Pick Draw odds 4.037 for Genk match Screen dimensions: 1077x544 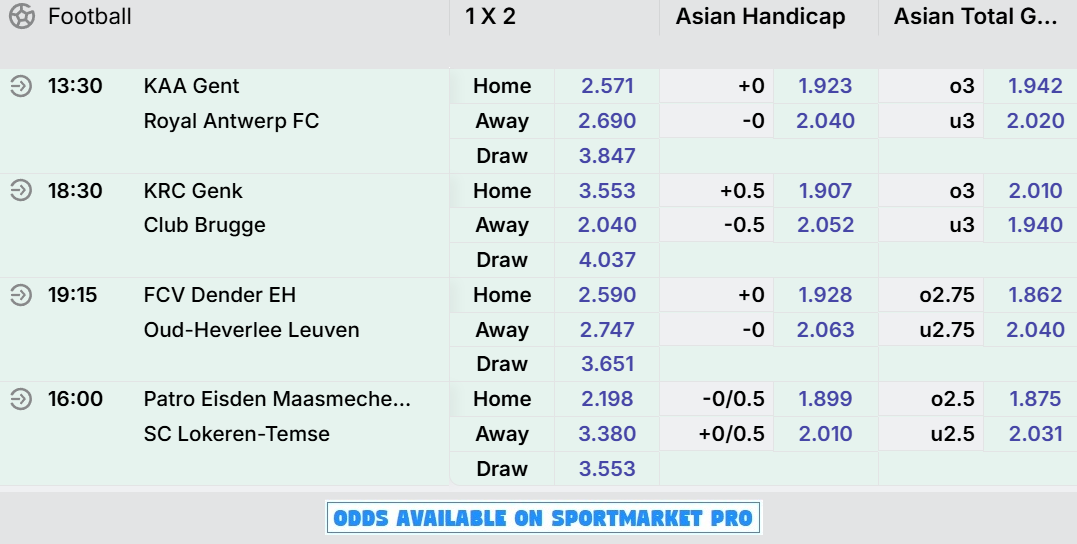pyautogui.click(x=606, y=260)
